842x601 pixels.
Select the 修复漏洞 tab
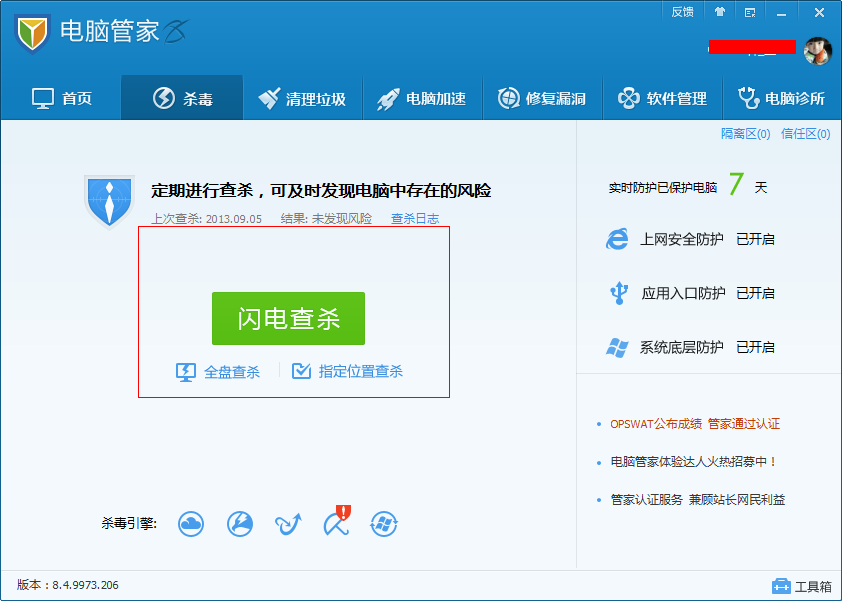click(x=541, y=98)
